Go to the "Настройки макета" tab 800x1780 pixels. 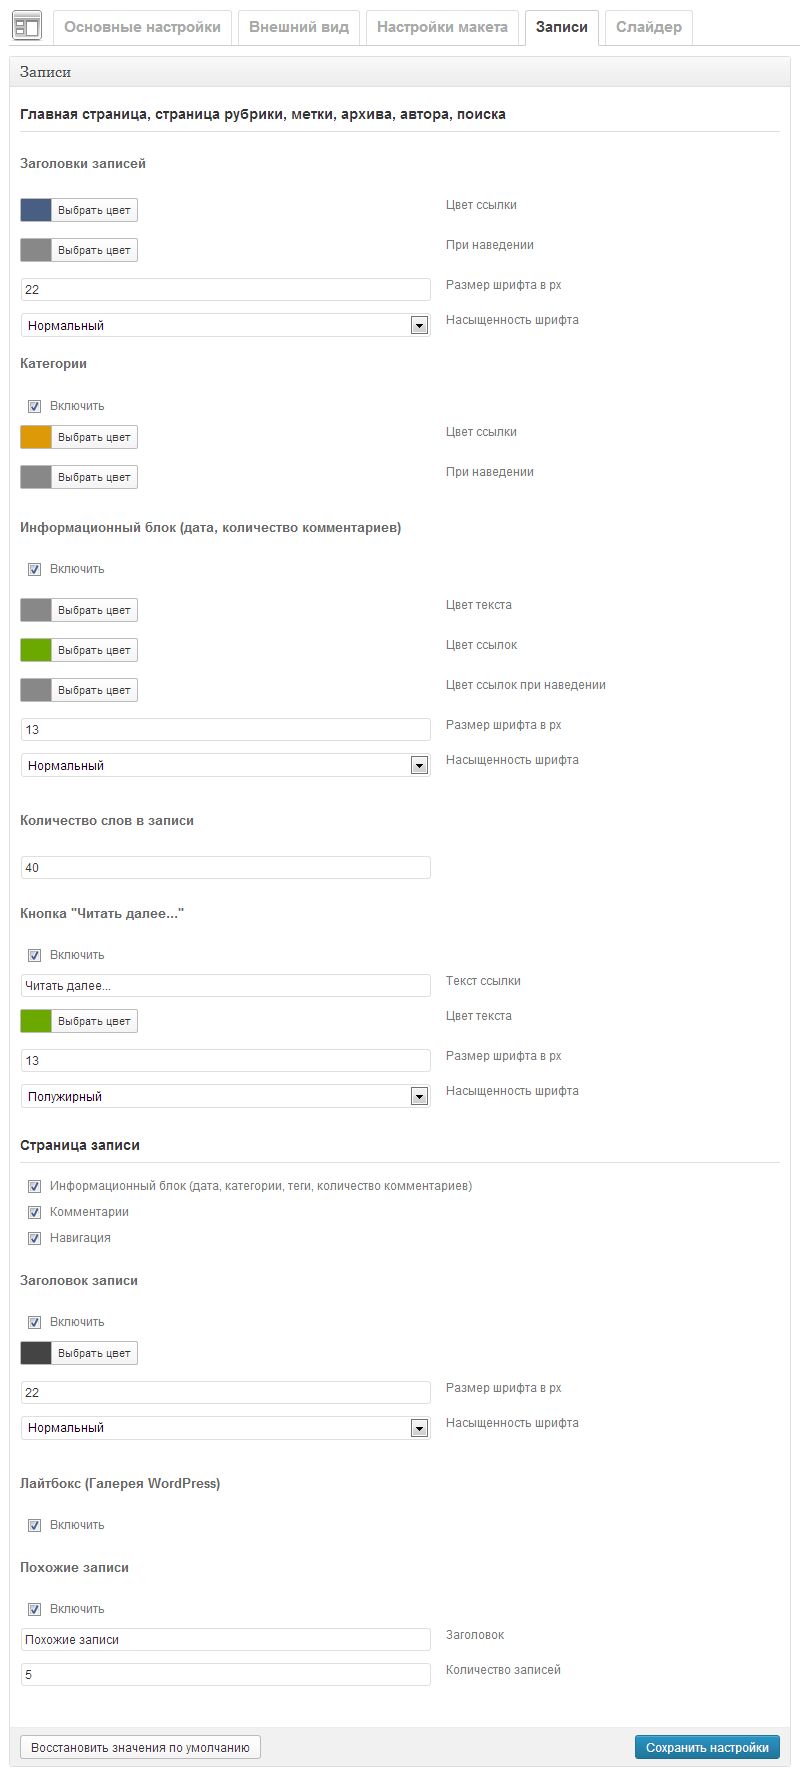(x=442, y=27)
